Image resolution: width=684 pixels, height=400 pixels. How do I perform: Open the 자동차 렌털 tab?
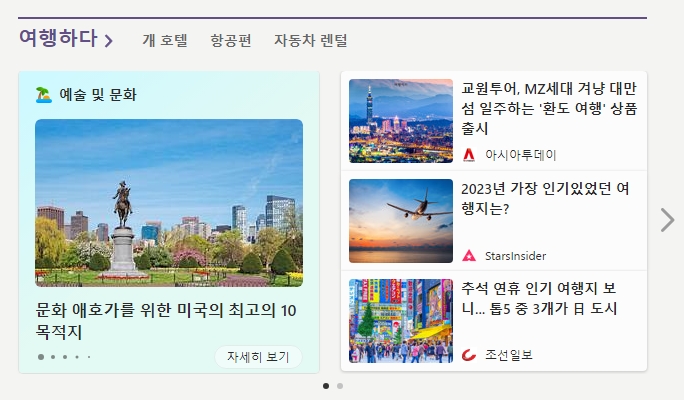tap(311, 40)
